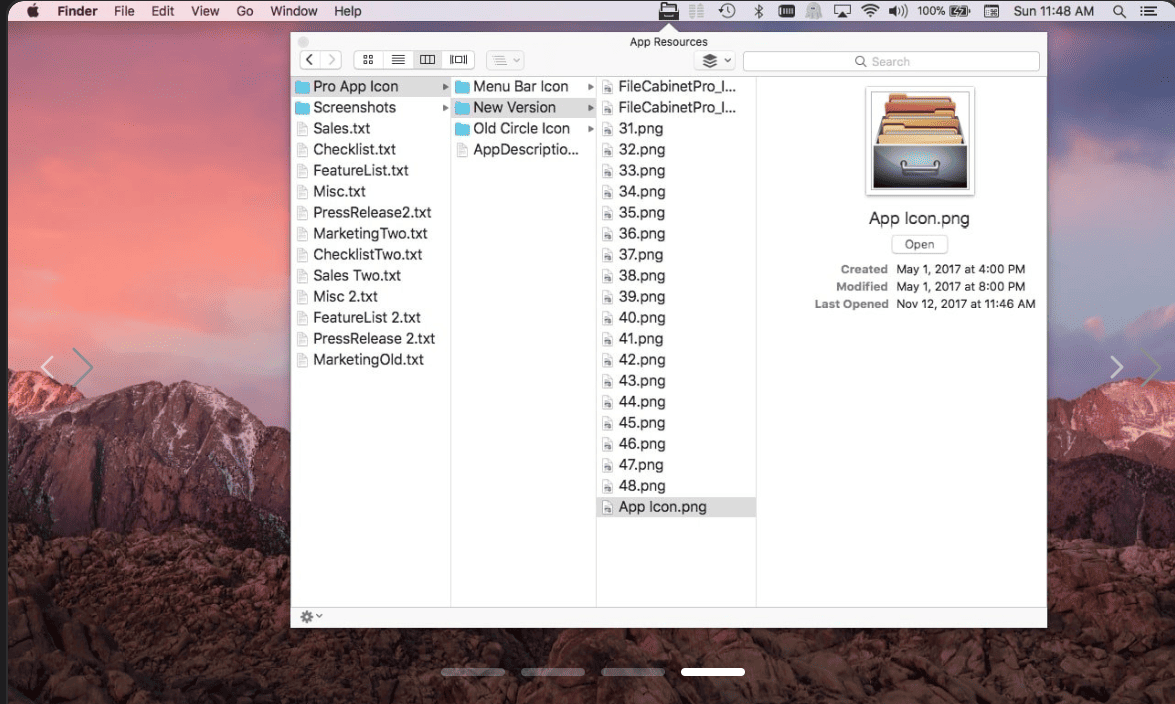Image resolution: width=1175 pixels, height=704 pixels.
Task: Expand arrow beside Menu Bar Icon
Action: click(x=590, y=87)
